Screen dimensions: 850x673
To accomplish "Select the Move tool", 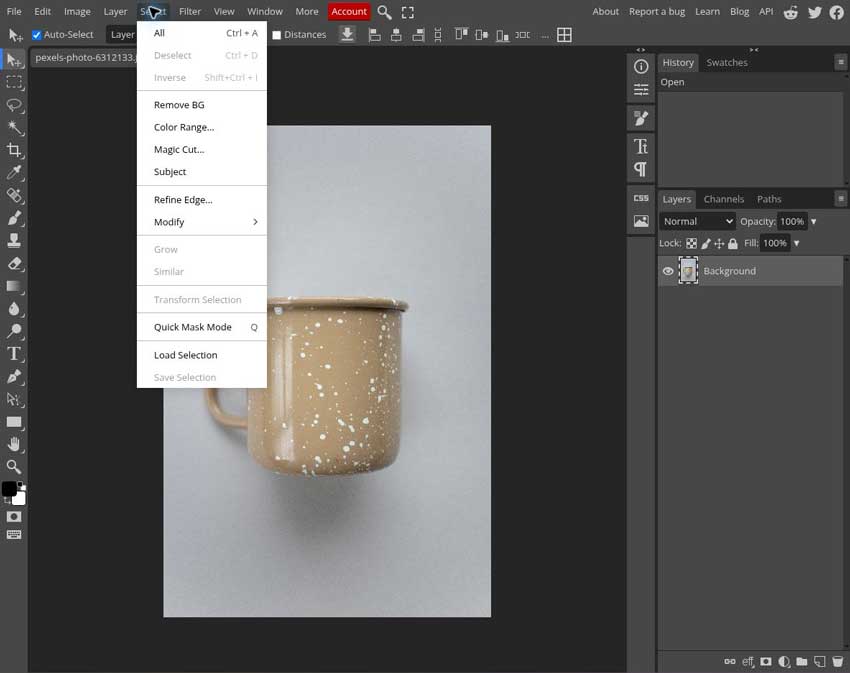I will [14, 60].
